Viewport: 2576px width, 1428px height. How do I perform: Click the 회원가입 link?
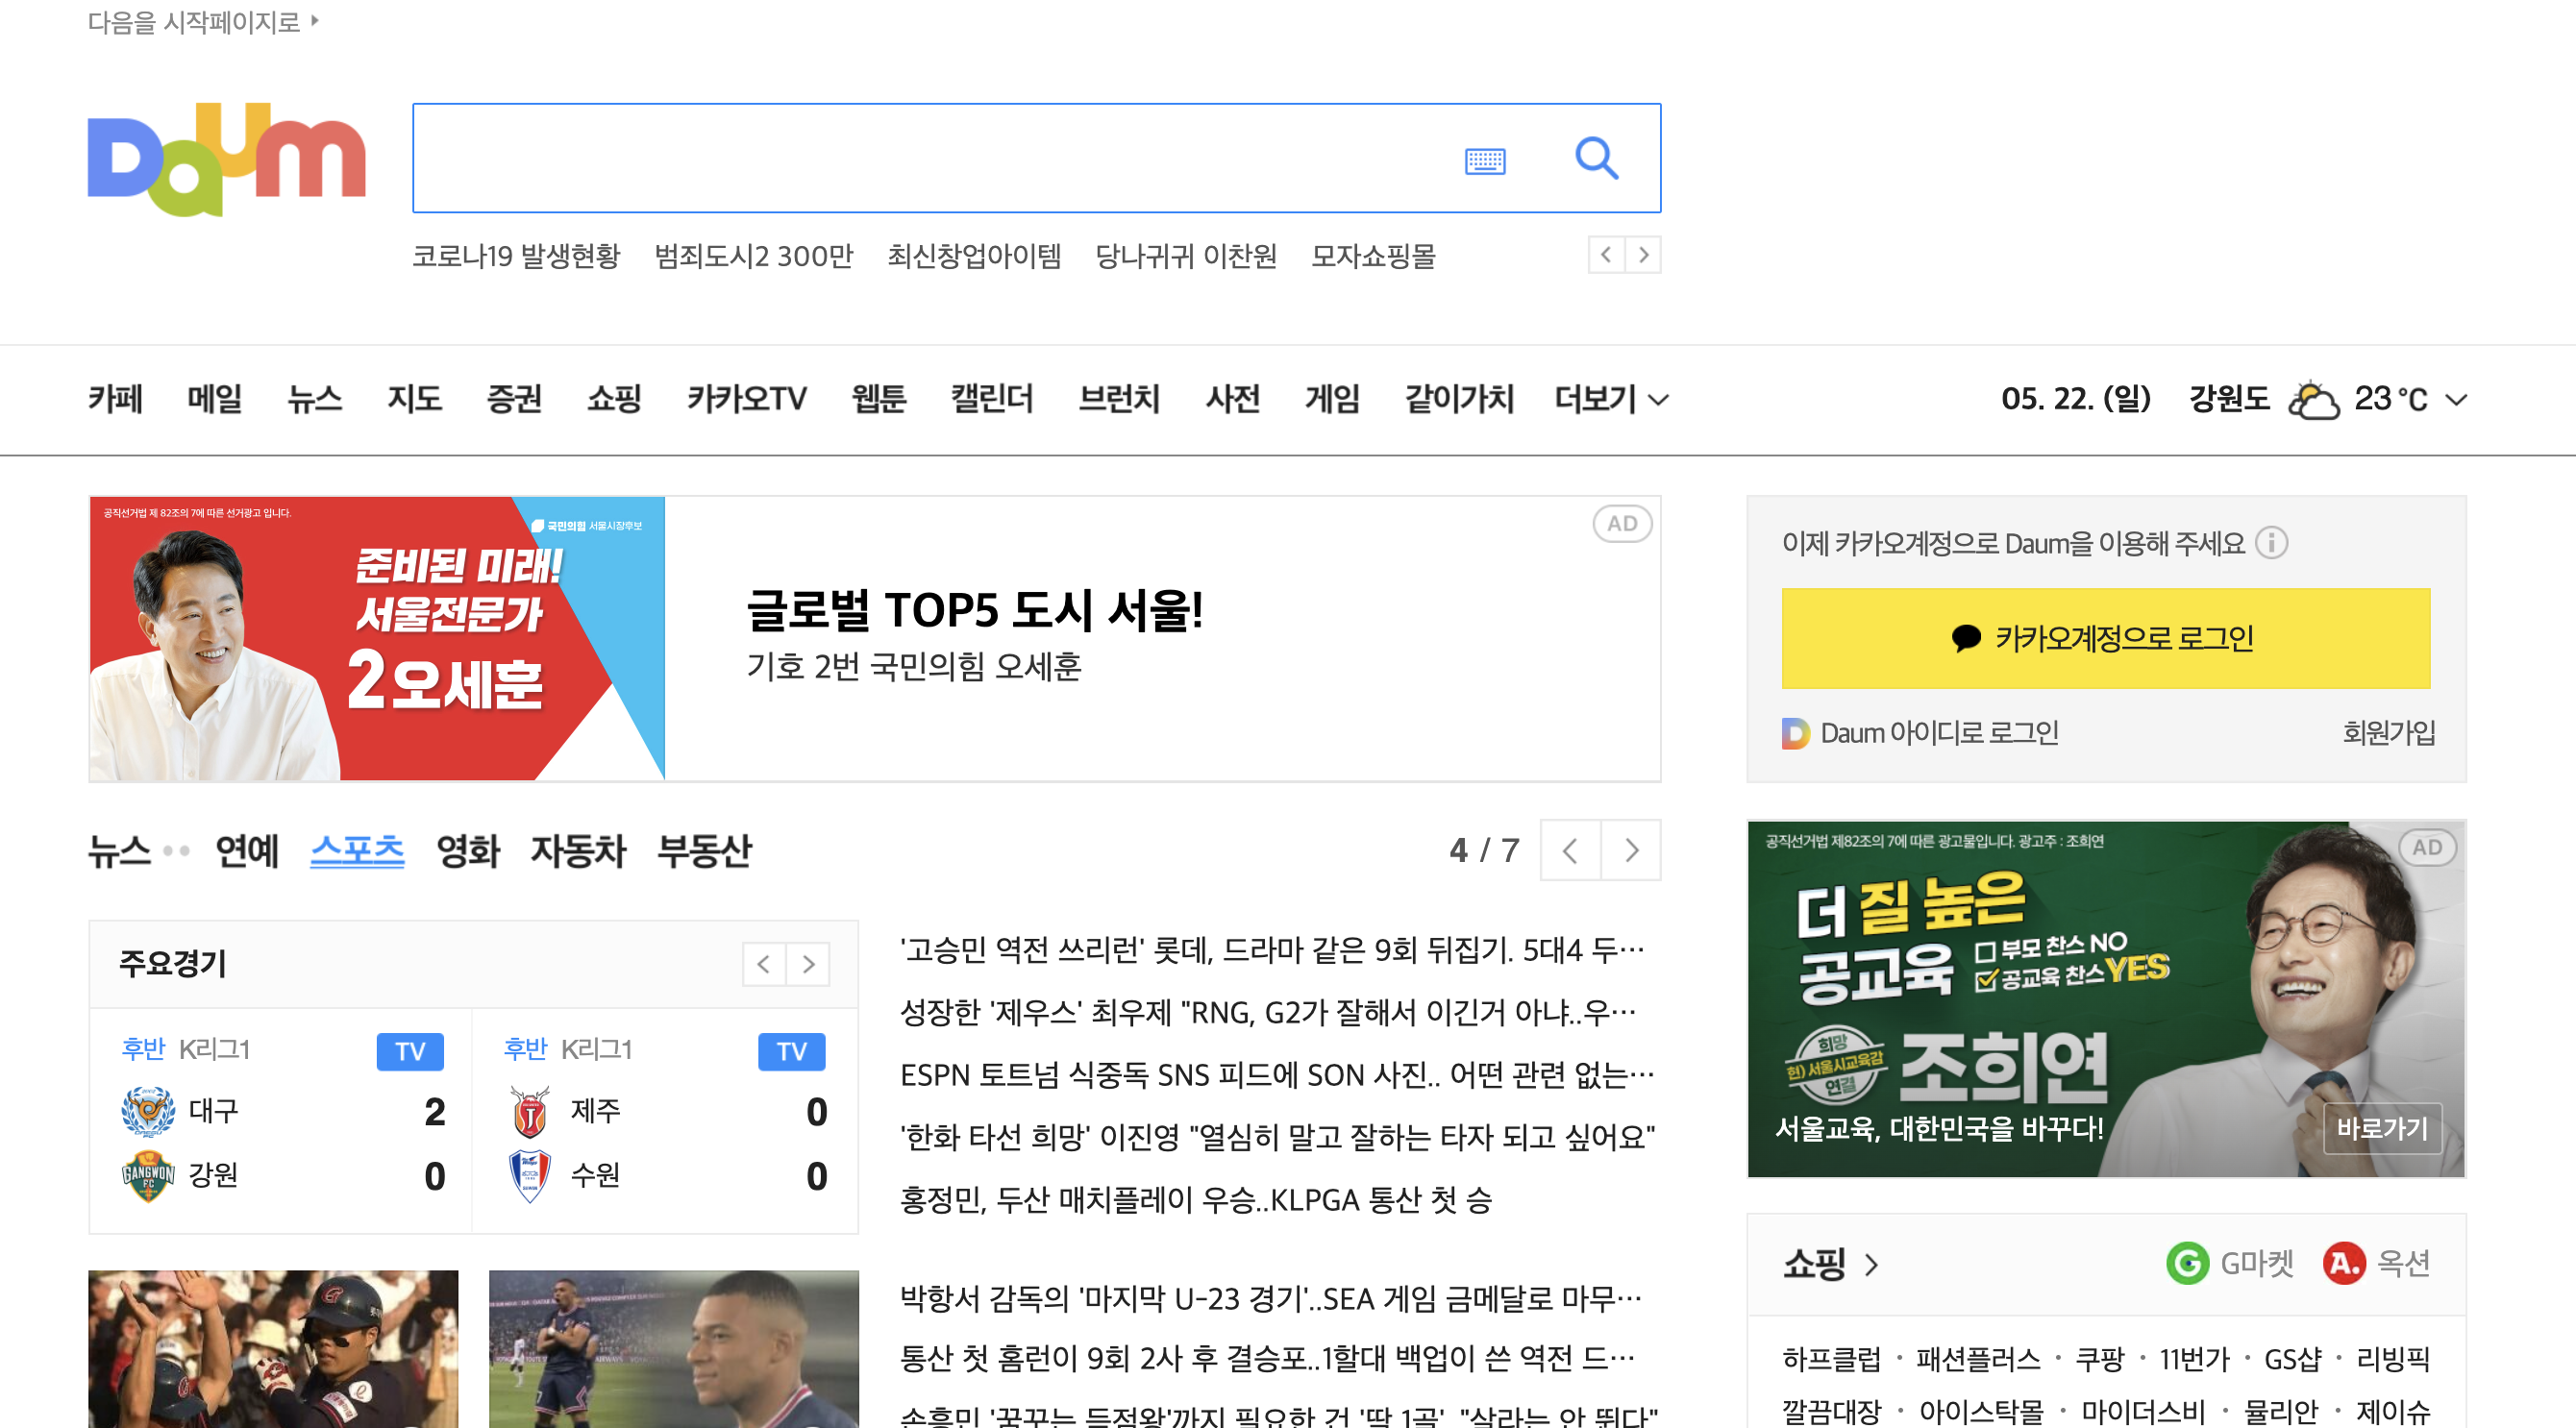click(x=2388, y=733)
